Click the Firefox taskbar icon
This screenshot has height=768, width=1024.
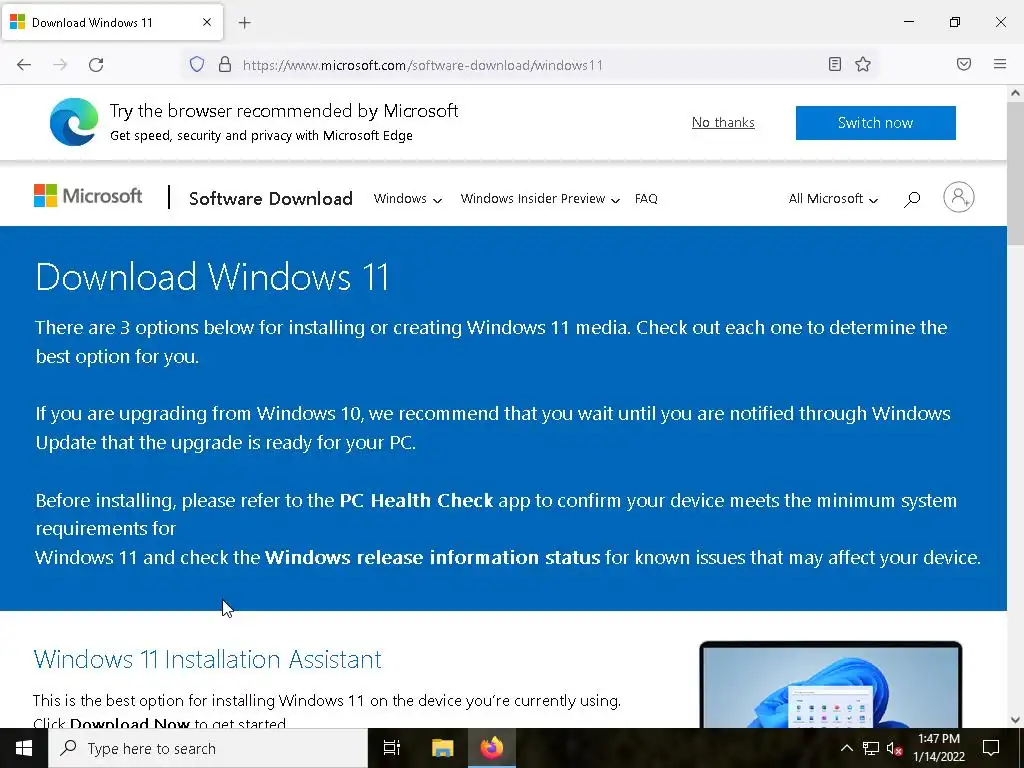492,748
